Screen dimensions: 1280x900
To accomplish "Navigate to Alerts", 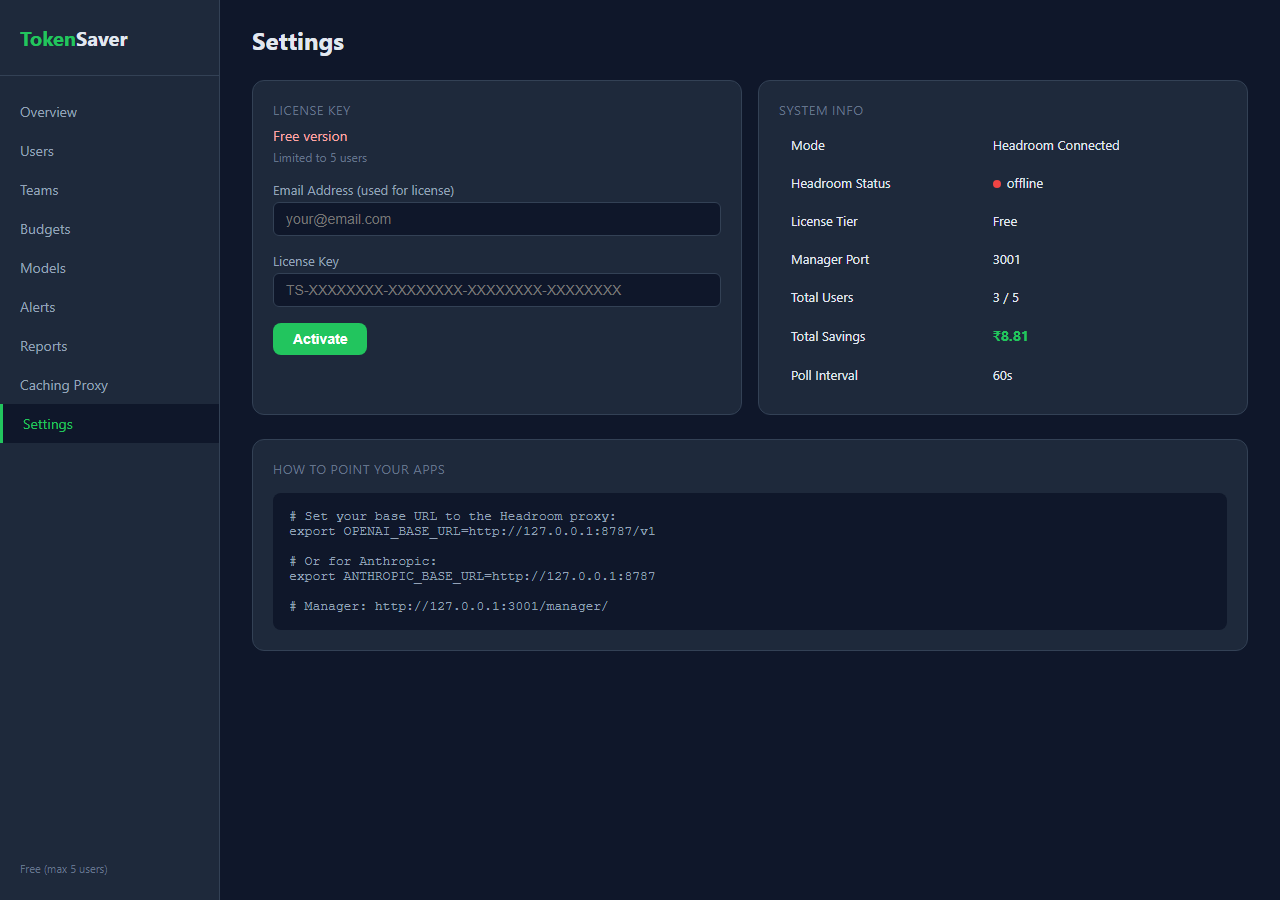I will click(109, 307).
